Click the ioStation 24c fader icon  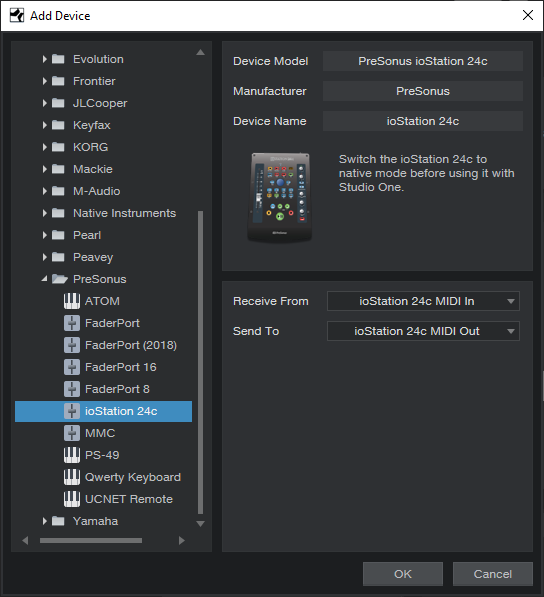coord(72,411)
